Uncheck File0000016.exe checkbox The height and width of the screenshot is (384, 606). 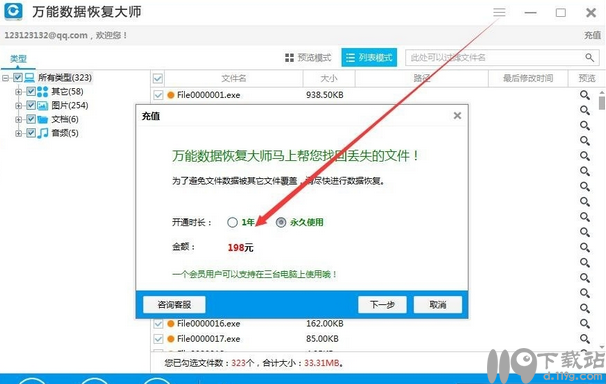(x=158, y=323)
